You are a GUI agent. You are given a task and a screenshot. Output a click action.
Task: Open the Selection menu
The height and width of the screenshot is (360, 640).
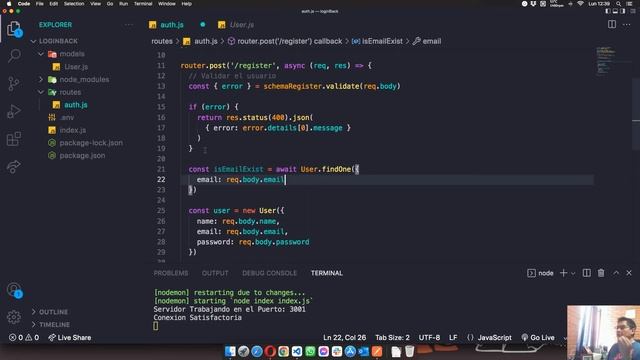point(74,4)
